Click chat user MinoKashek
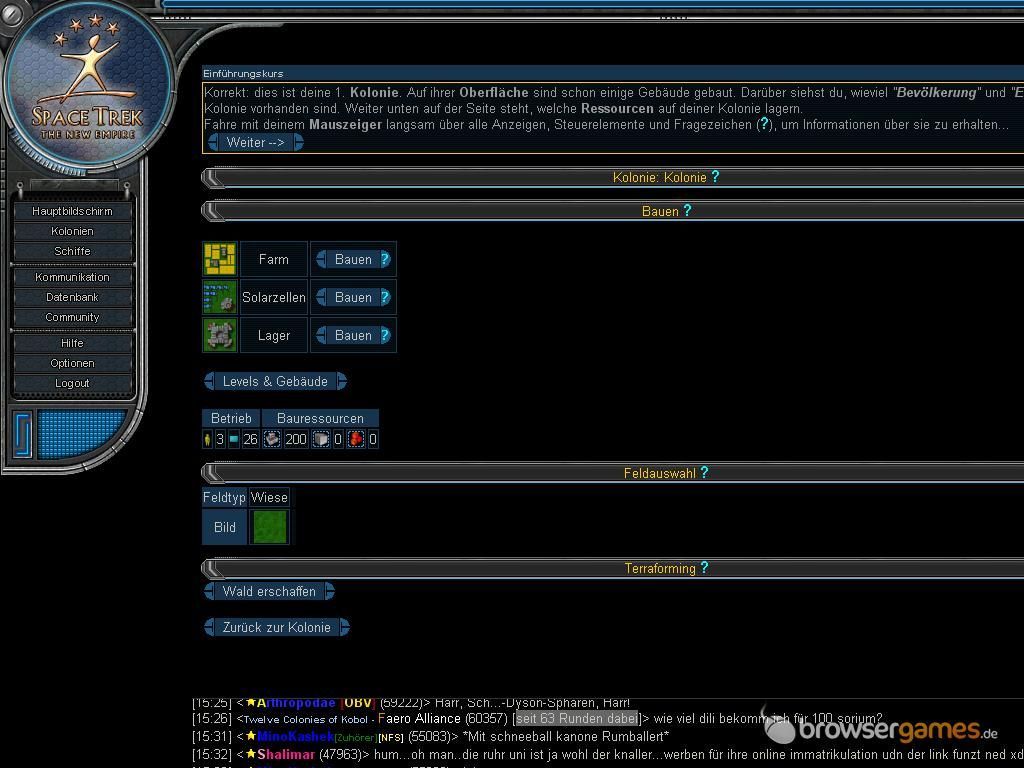1024x768 pixels. tap(295, 736)
